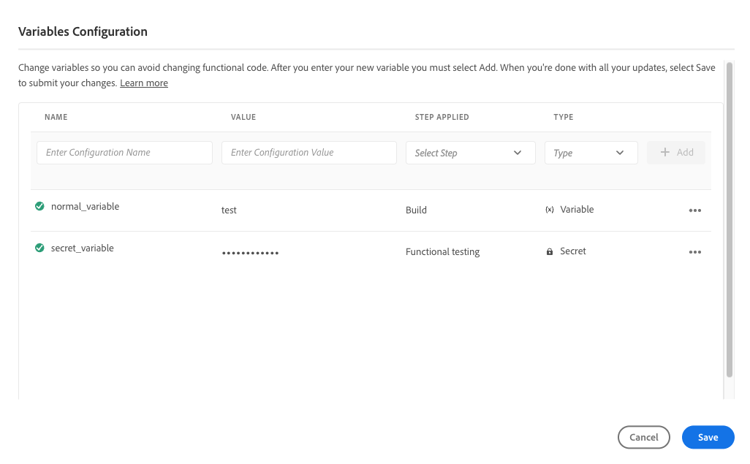Screen dimensions: 750x464
Task: Click the Functional testing step cell
Action: pyautogui.click(x=442, y=252)
